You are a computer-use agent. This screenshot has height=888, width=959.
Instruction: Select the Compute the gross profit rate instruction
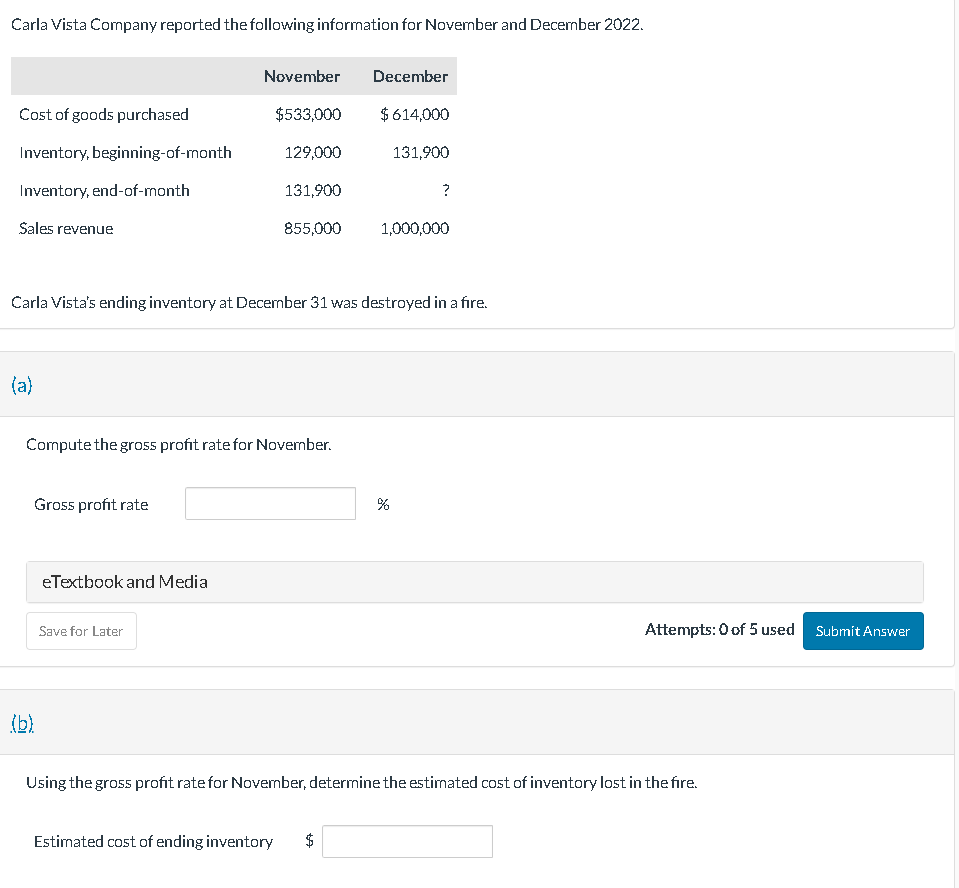pyautogui.click(x=178, y=444)
